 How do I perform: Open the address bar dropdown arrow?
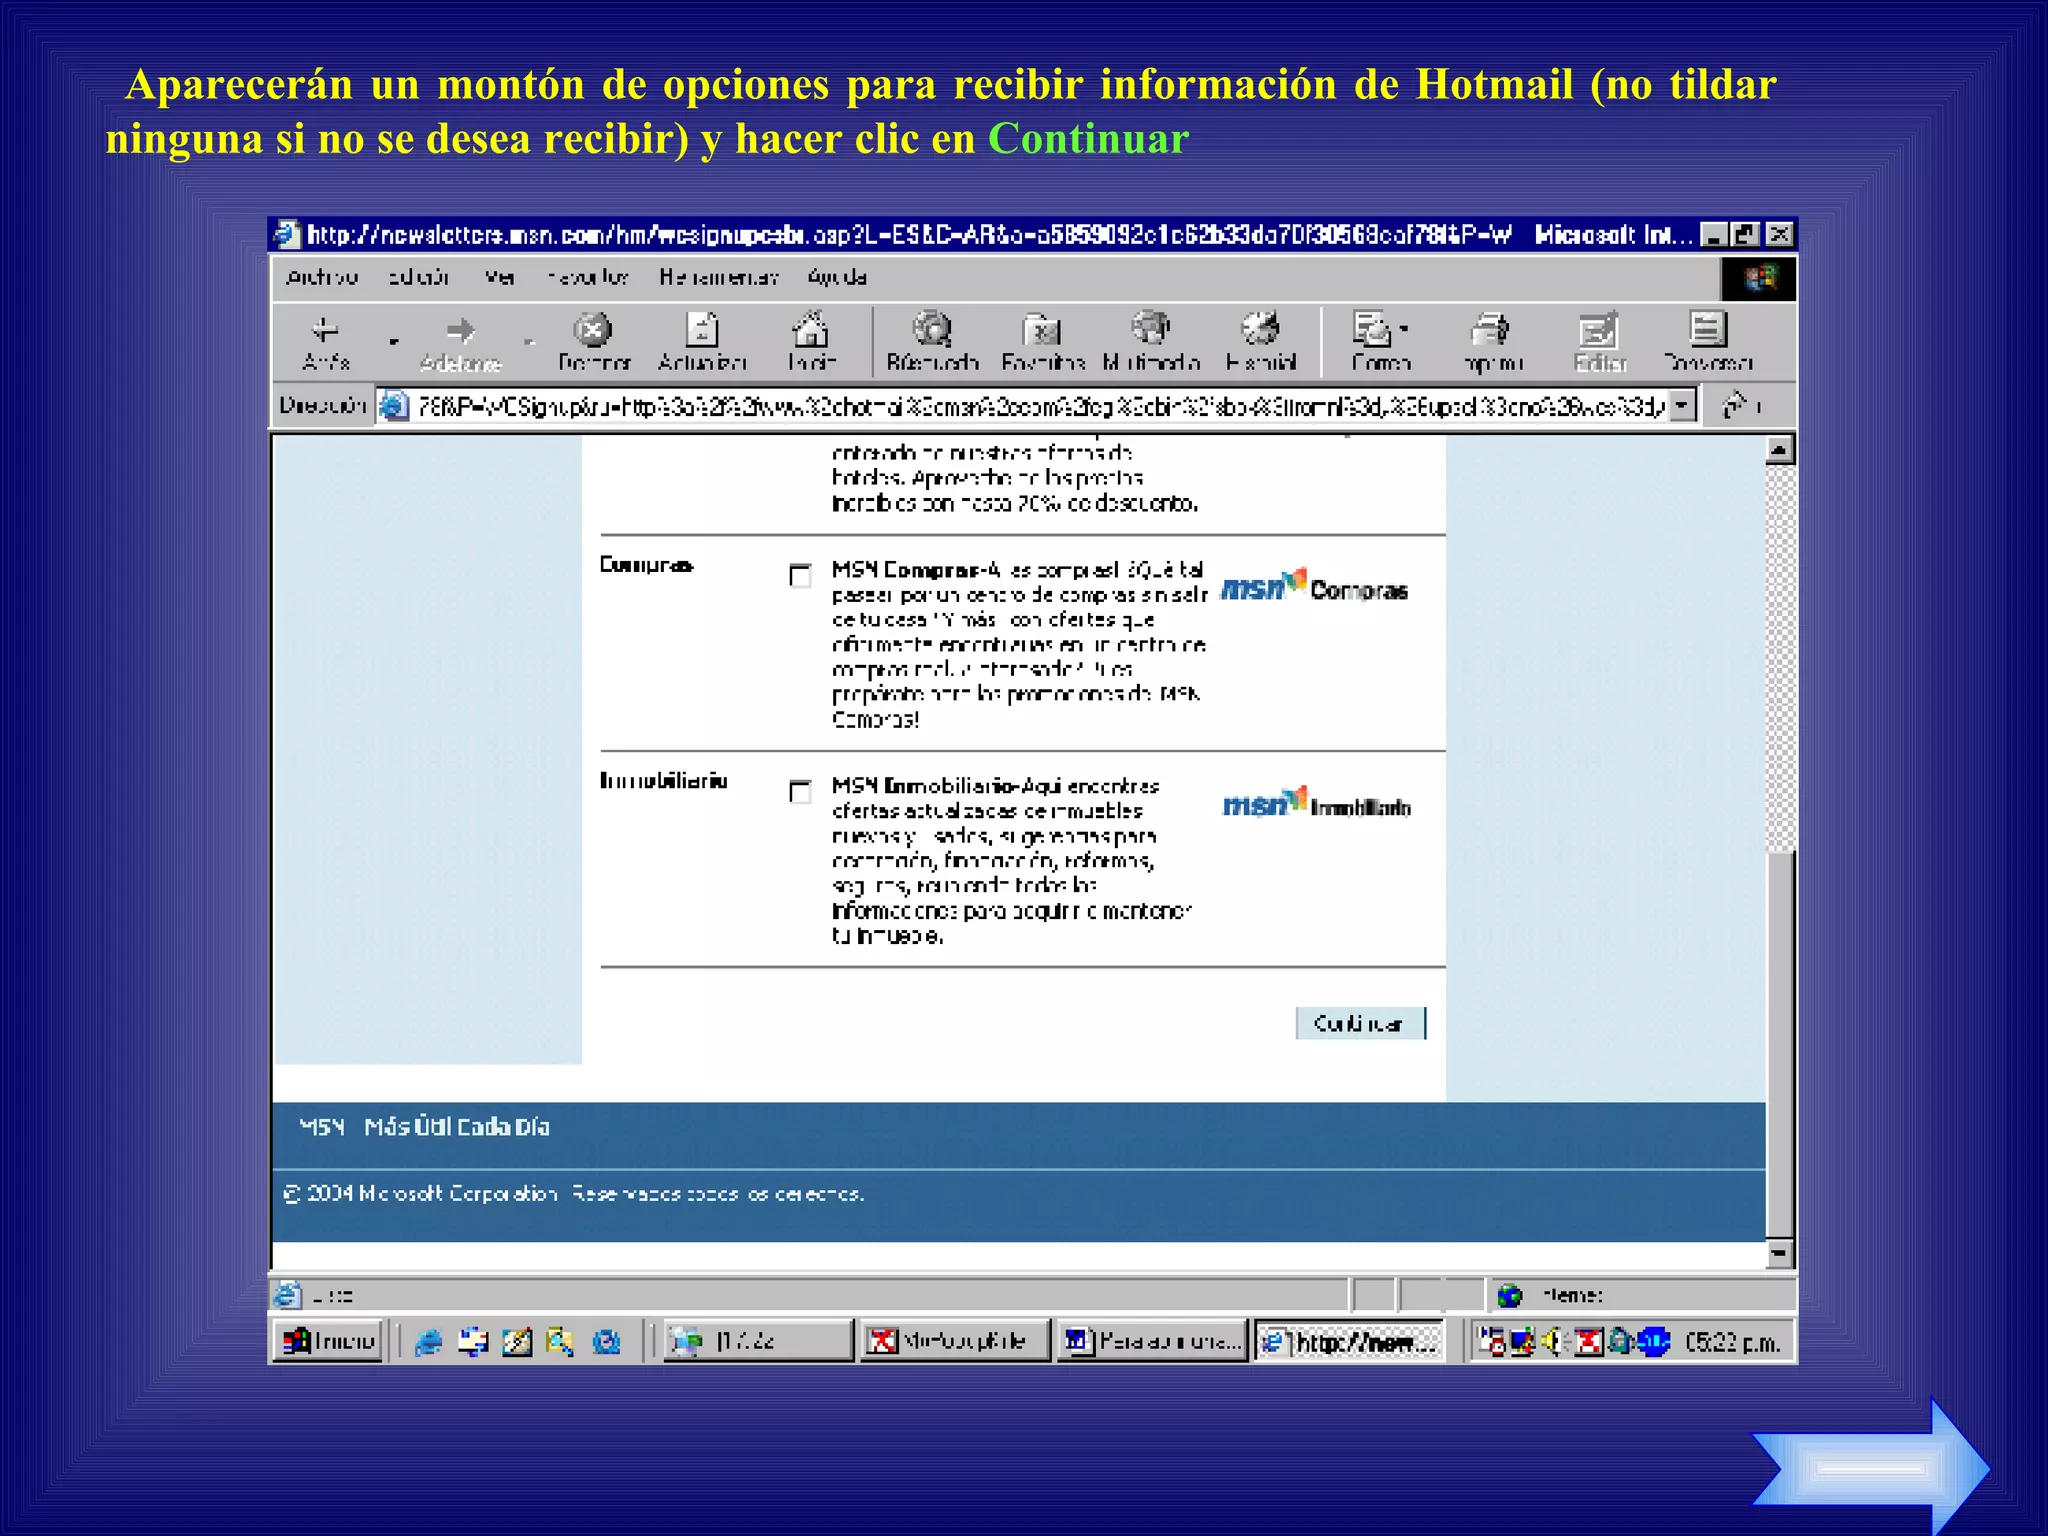click(x=1682, y=405)
